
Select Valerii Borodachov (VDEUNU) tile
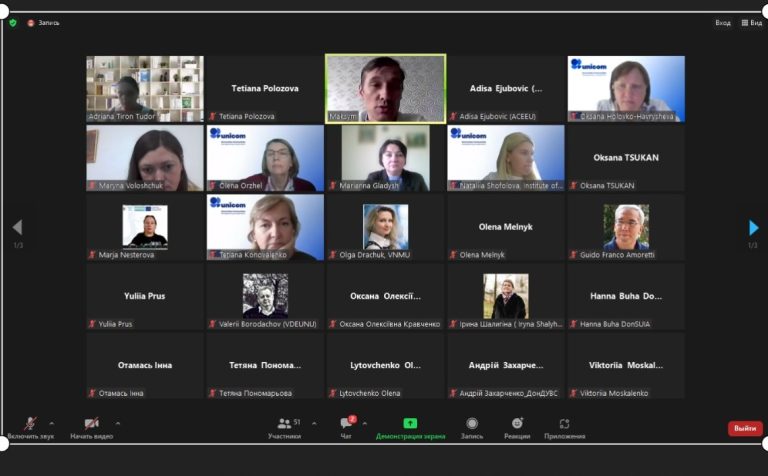265,296
